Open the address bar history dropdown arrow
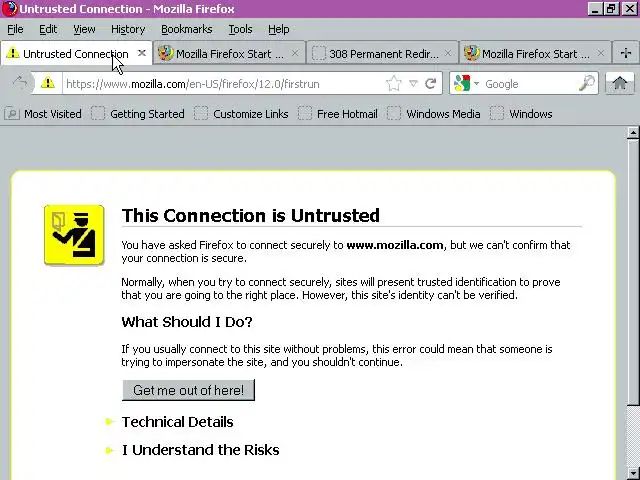Viewport: 640px width, 480px height. (x=413, y=84)
